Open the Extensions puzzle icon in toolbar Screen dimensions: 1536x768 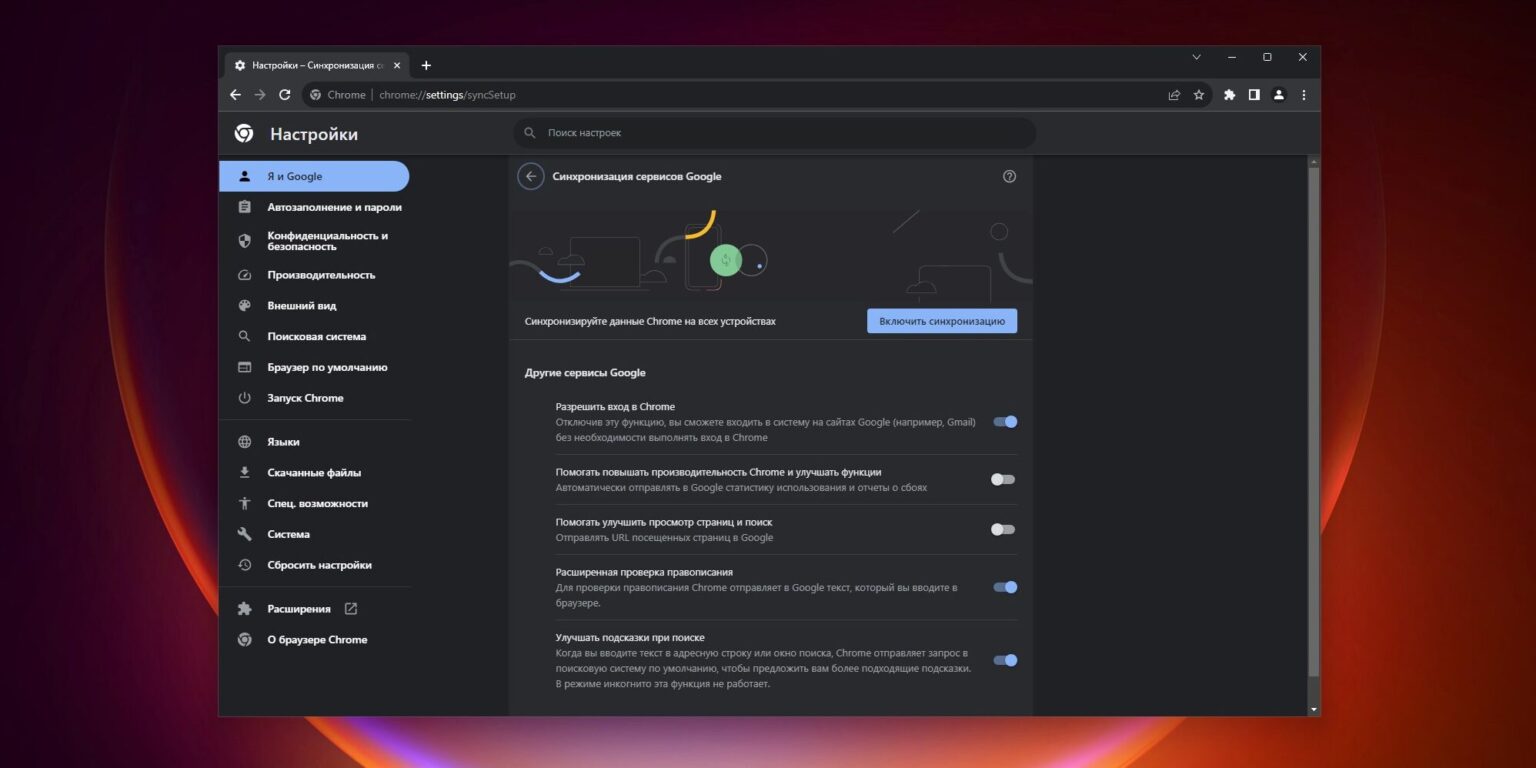point(1230,95)
